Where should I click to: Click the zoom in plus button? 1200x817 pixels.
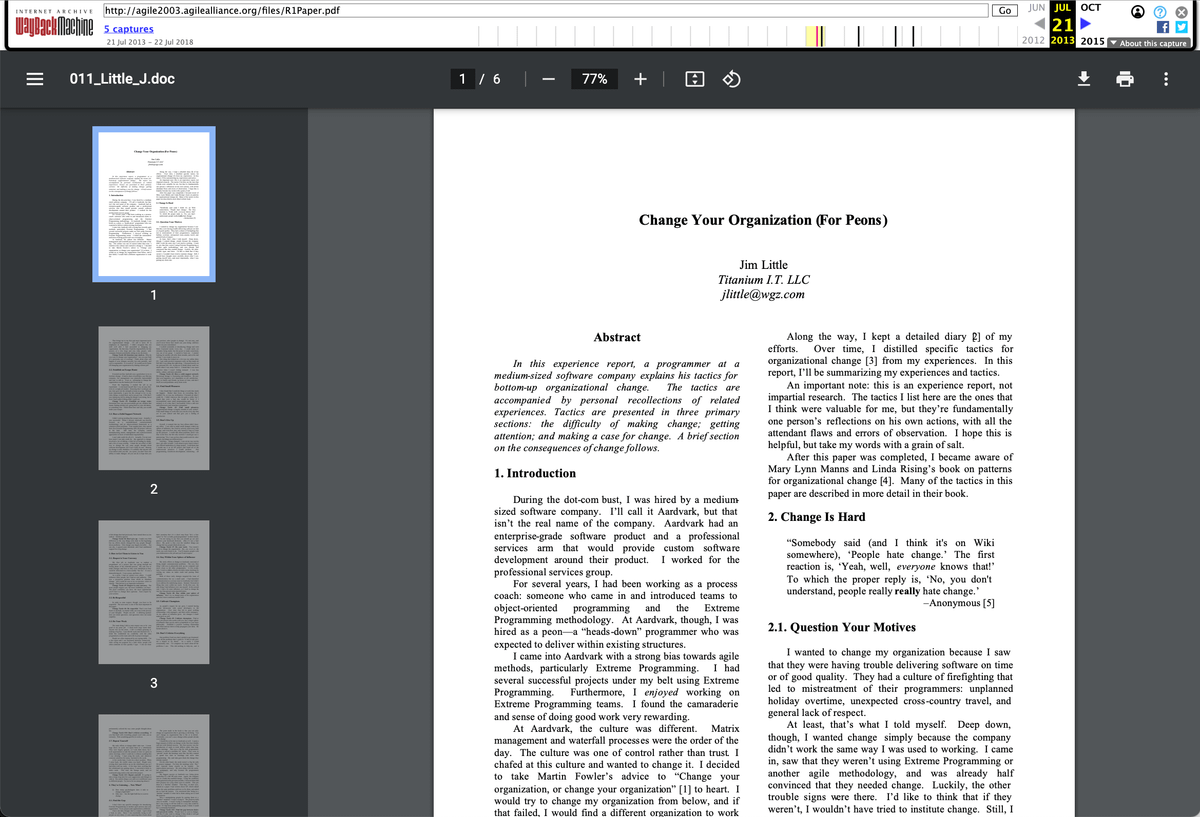tap(641, 79)
